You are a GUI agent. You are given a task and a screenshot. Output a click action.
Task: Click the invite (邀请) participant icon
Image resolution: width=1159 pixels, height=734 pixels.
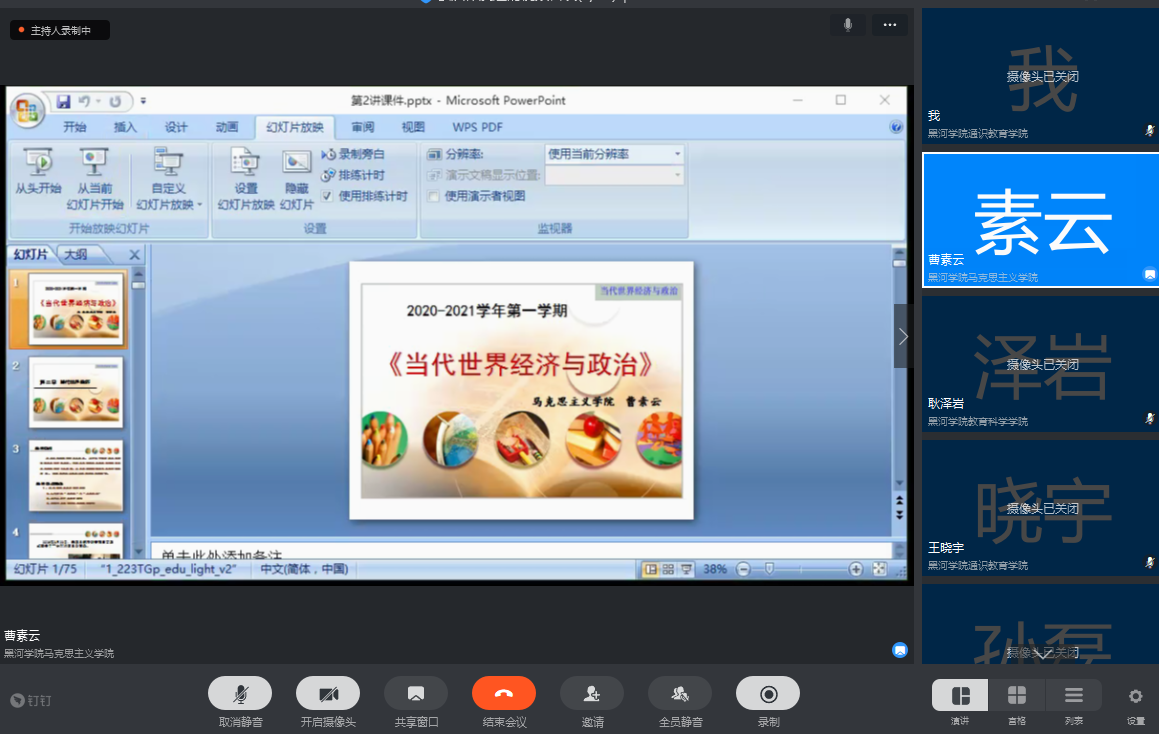click(x=592, y=693)
